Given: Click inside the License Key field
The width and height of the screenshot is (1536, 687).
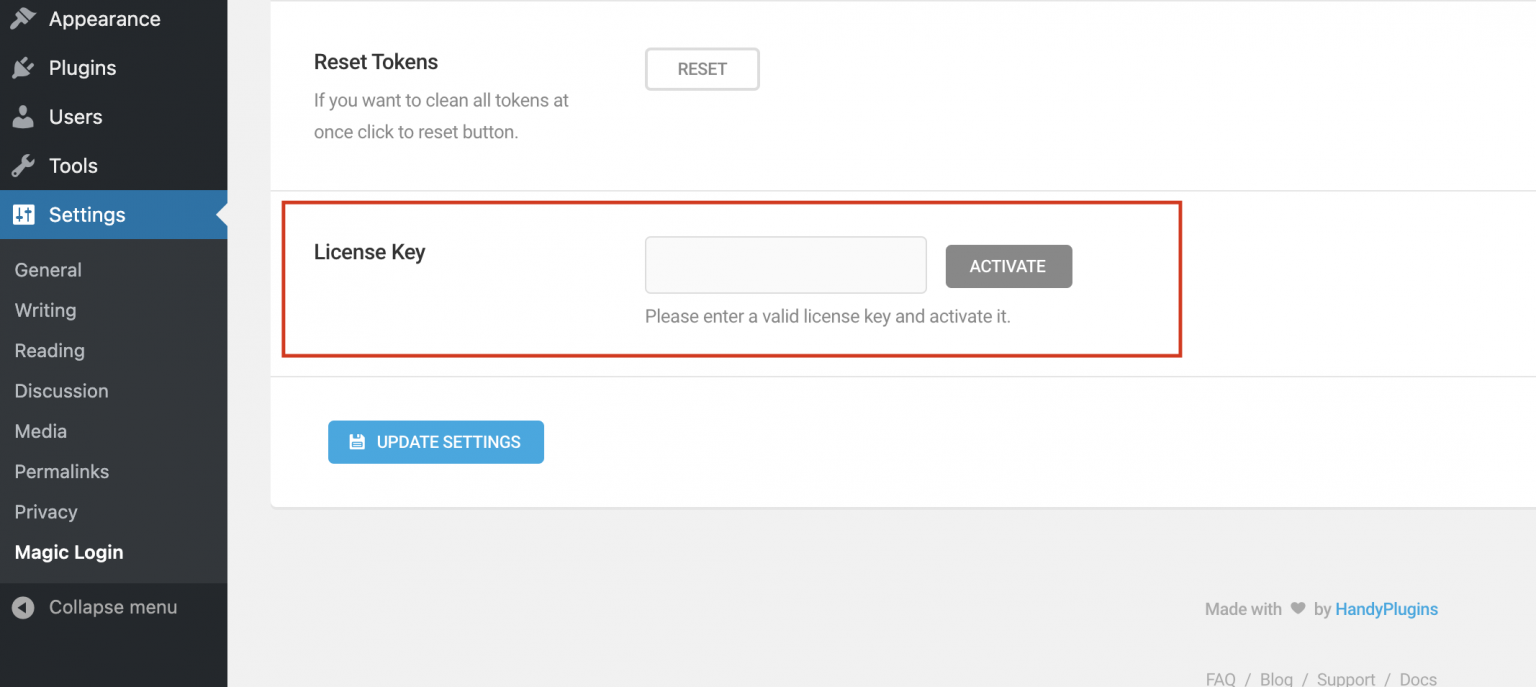Looking at the screenshot, I should pos(785,264).
